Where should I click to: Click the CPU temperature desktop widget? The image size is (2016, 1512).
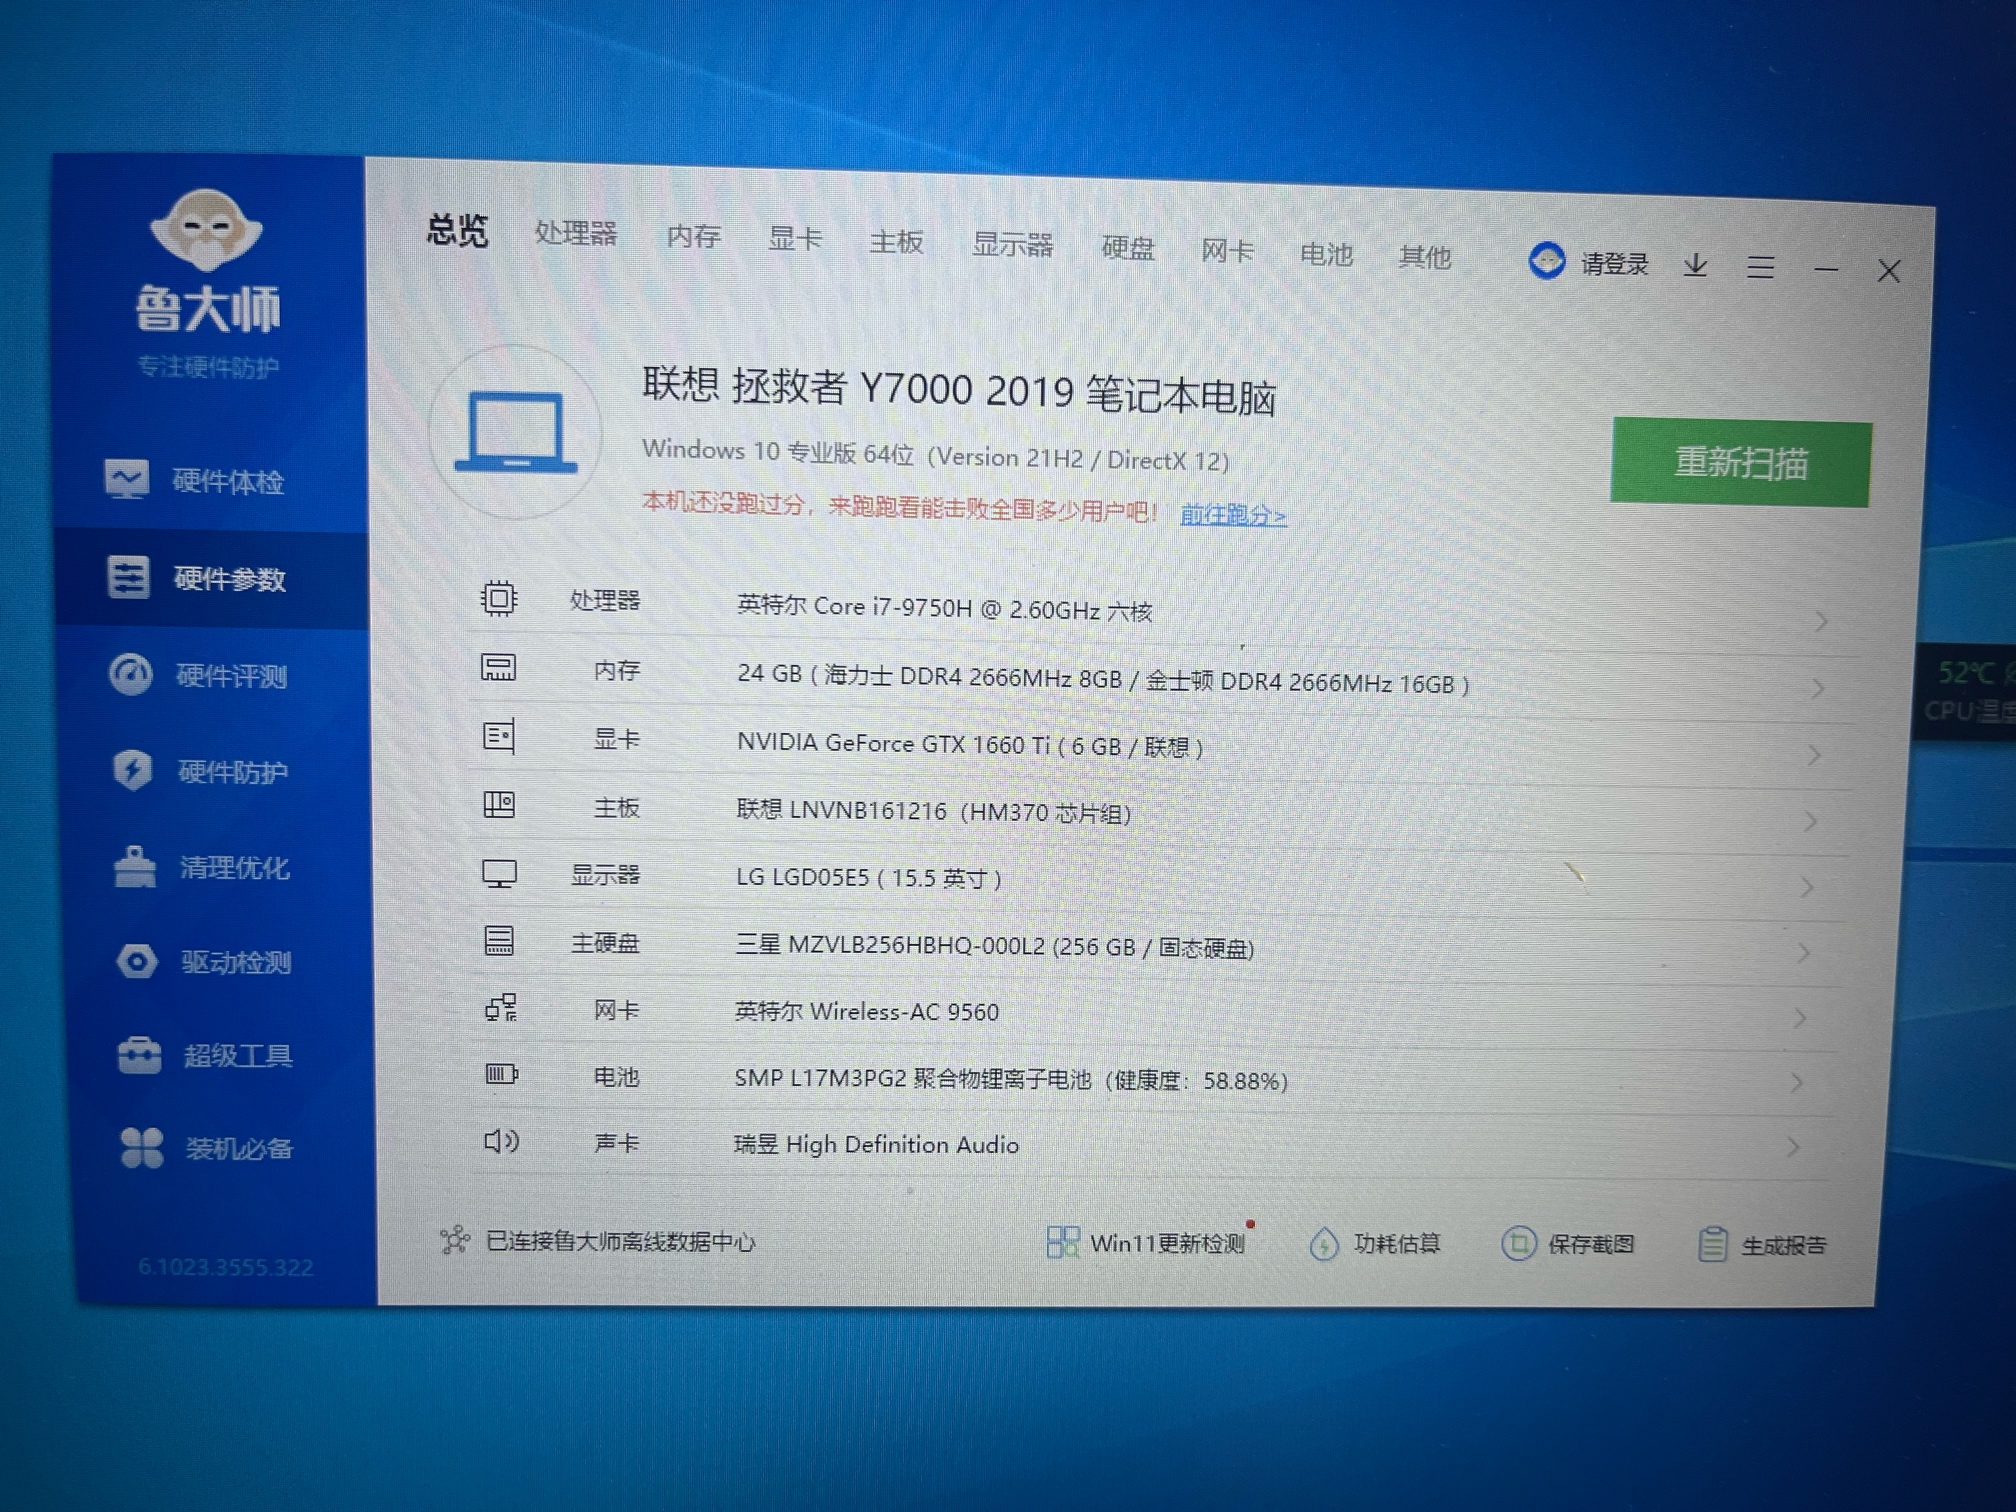pyautogui.click(x=1966, y=690)
